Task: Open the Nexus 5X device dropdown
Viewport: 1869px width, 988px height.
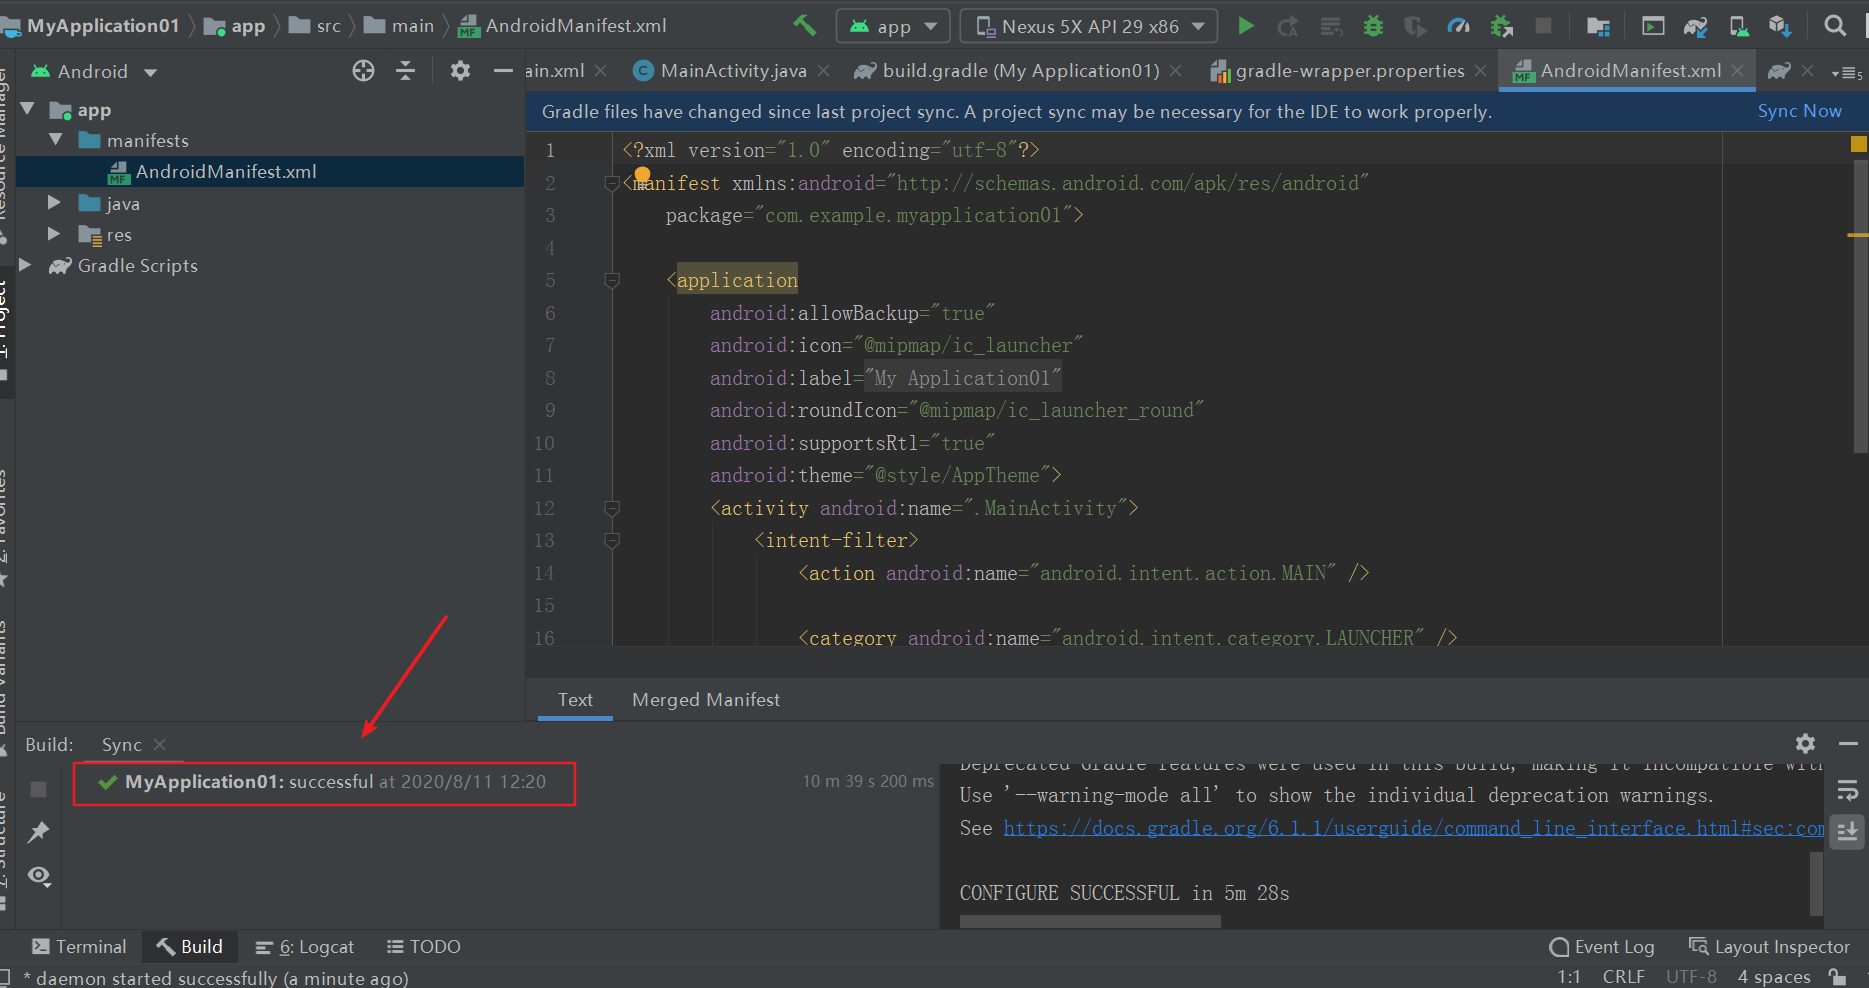Action: click(x=1089, y=26)
